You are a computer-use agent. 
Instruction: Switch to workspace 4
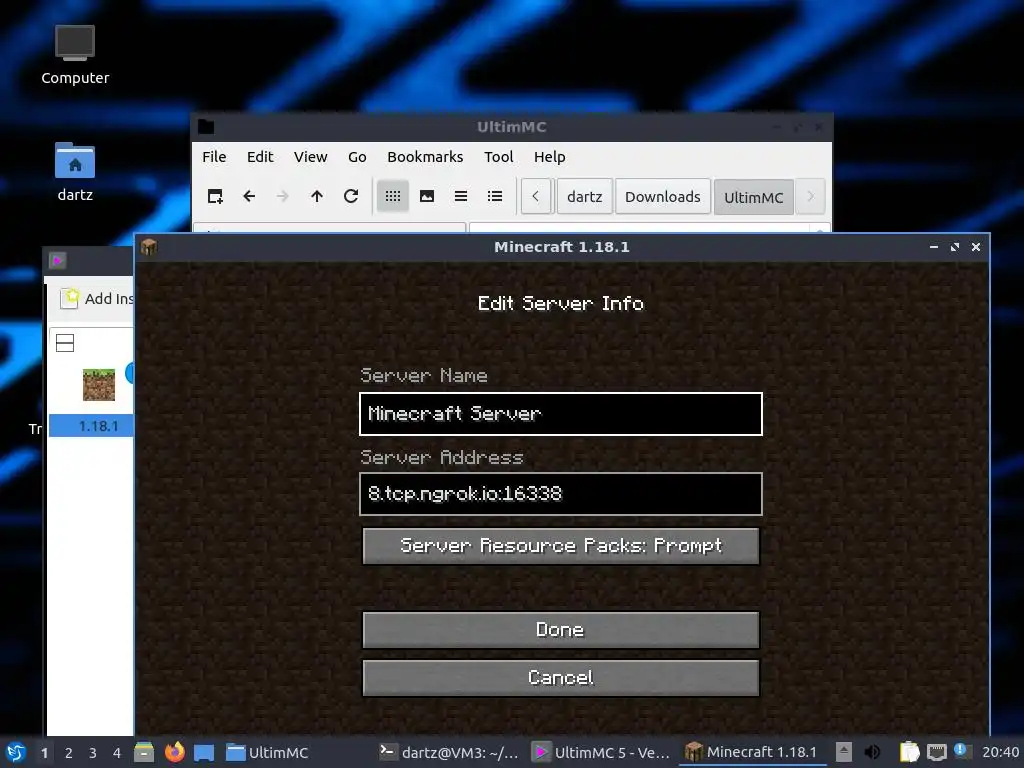click(117, 753)
